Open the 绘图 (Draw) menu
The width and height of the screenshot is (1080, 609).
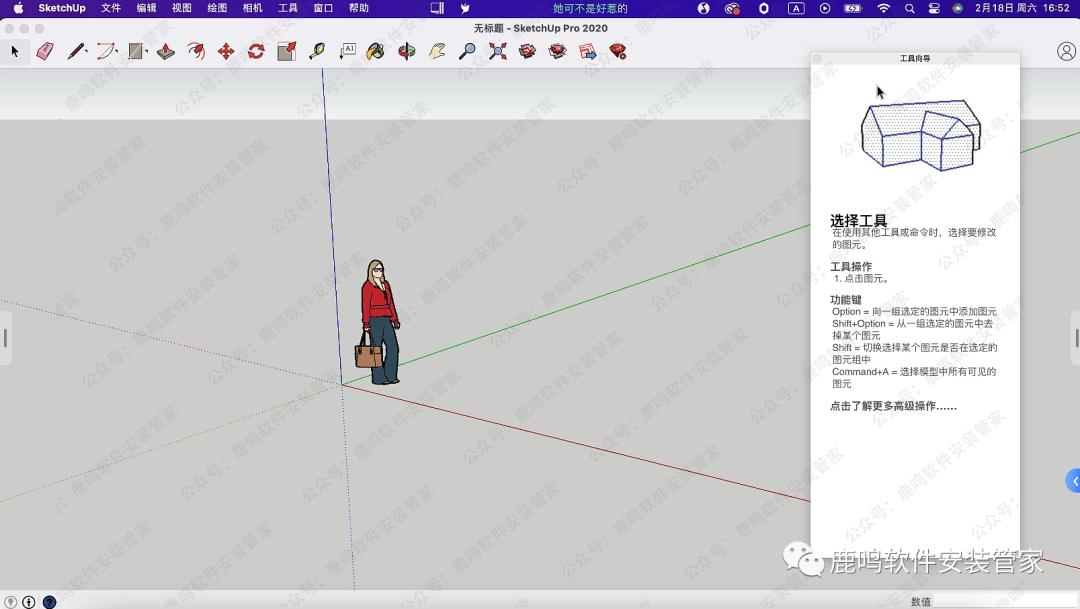click(x=217, y=8)
